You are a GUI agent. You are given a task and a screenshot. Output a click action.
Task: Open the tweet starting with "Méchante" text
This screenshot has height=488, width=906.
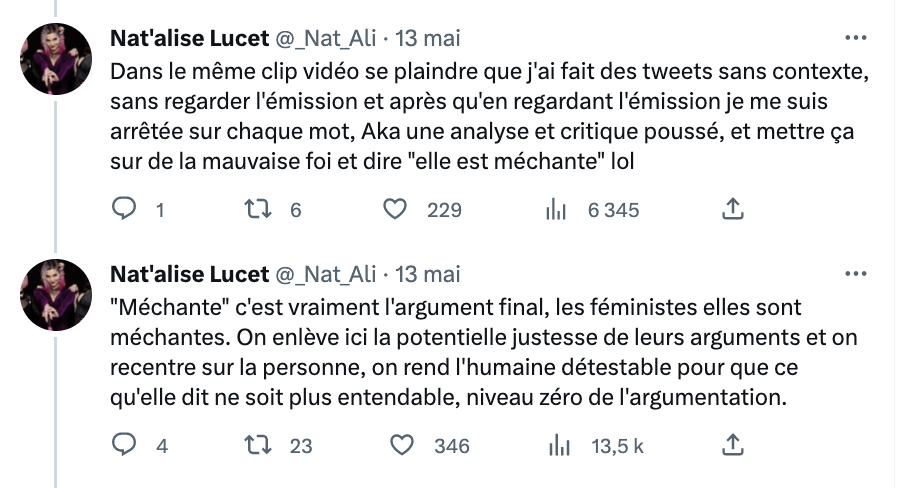pyautogui.click(x=484, y=352)
